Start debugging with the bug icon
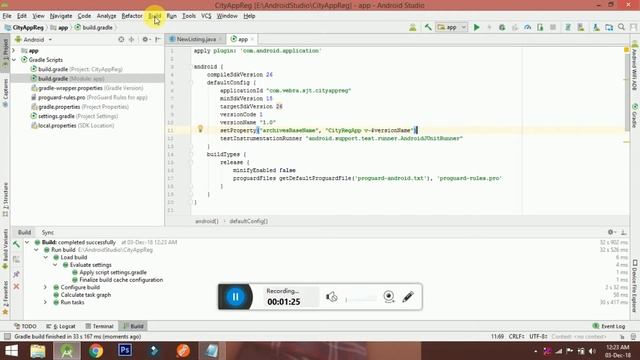The image size is (640, 360). click(502, 27)
